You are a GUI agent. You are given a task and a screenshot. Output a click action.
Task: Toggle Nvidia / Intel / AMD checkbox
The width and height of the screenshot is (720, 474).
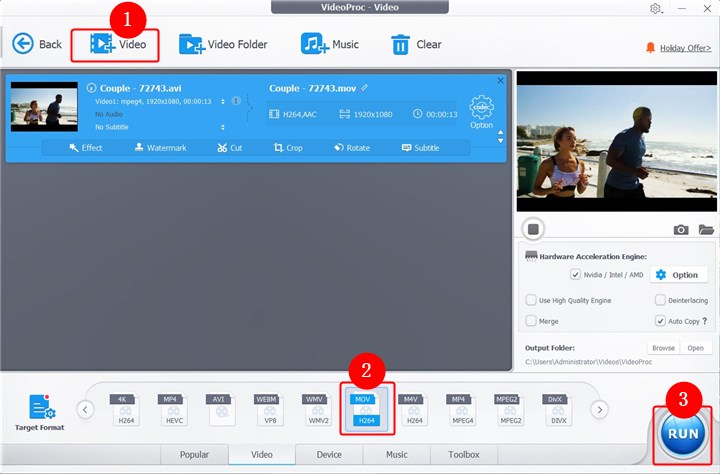(575, 274)
